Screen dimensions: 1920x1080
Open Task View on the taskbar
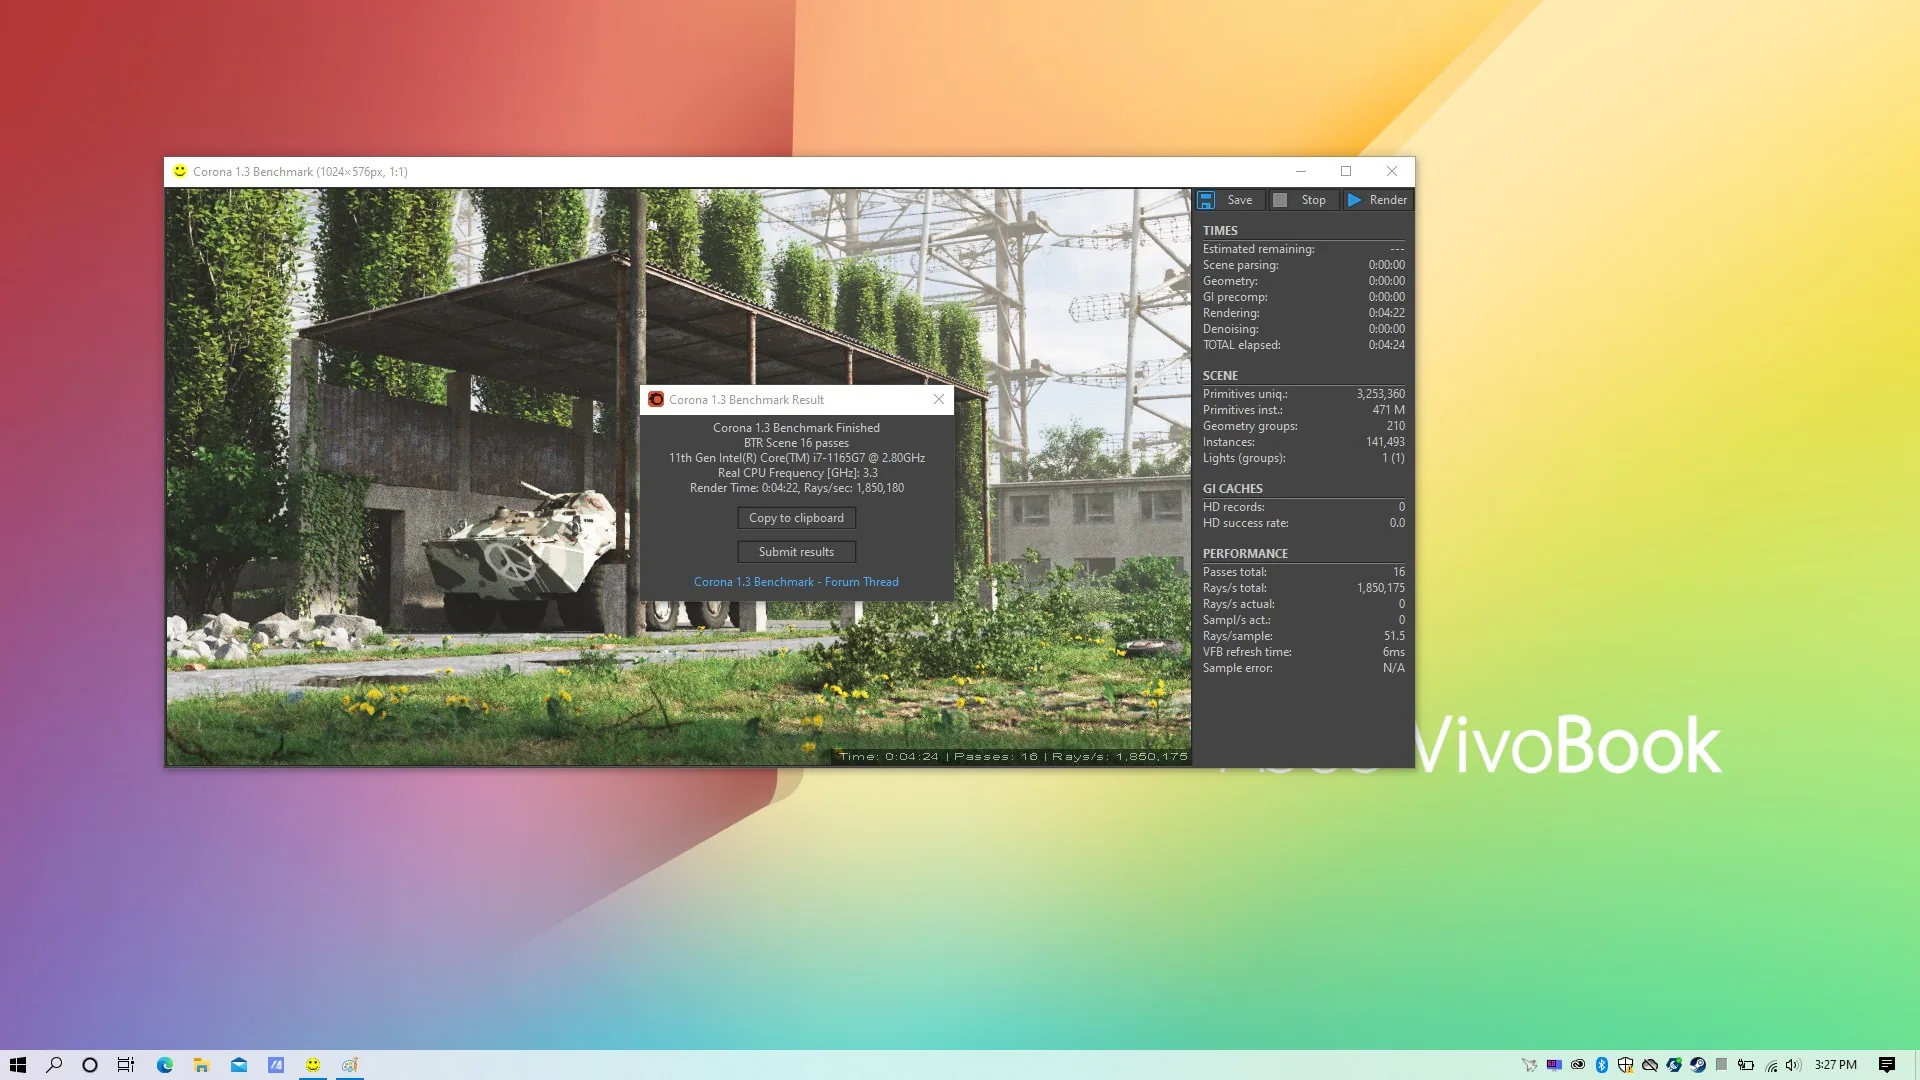coord(126,1065)
